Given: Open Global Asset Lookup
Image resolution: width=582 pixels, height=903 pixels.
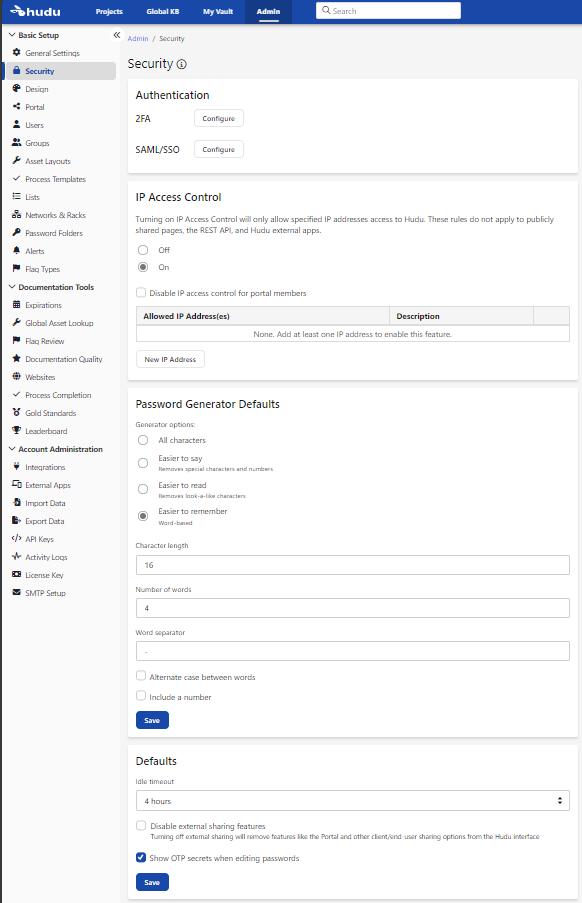Looking at the screenshot, I should 59,323.
